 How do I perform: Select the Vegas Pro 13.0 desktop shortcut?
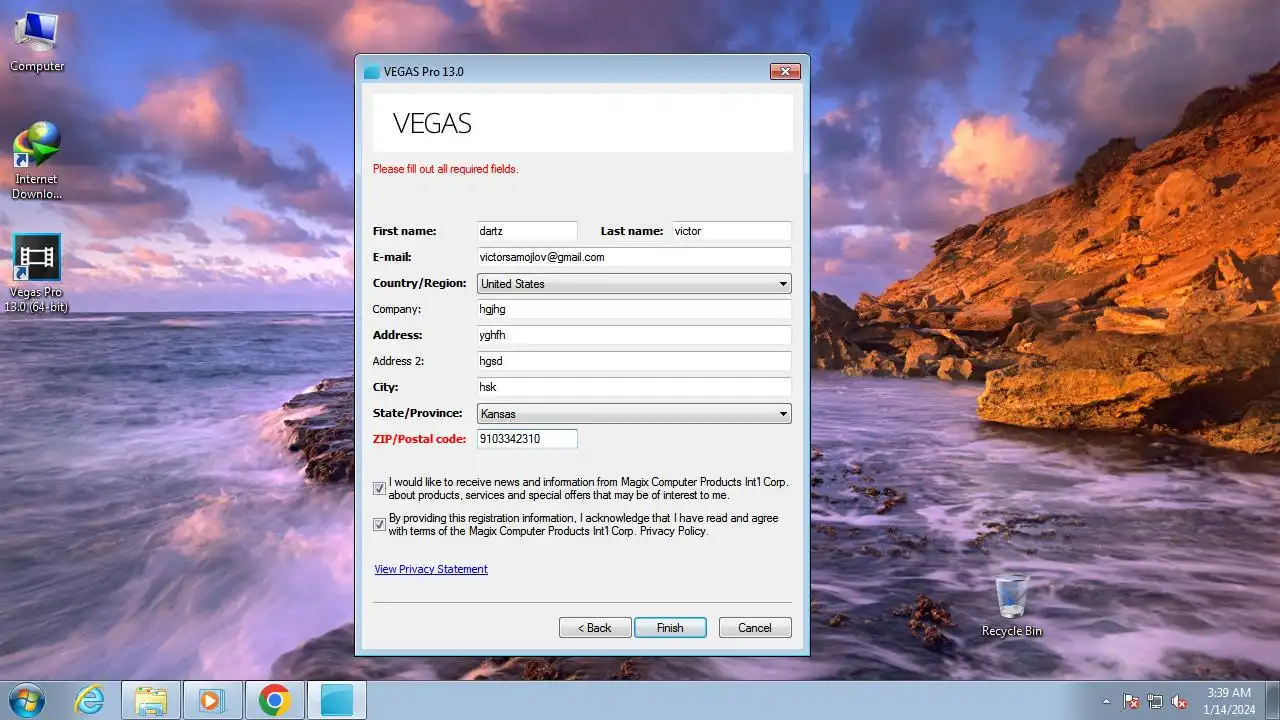pyautogui.click(x=37, y=273)
